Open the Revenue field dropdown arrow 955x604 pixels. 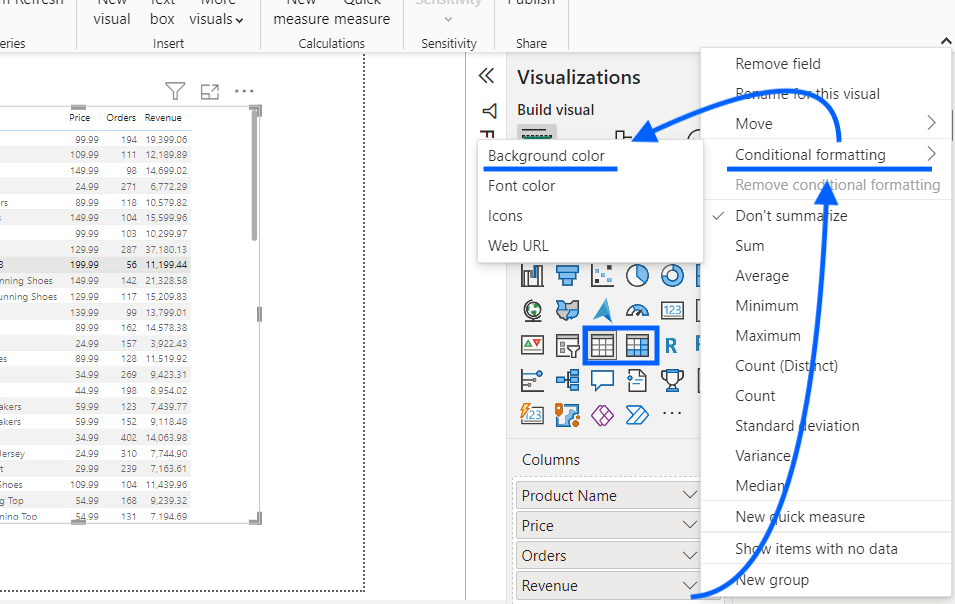tap(689, 585)
